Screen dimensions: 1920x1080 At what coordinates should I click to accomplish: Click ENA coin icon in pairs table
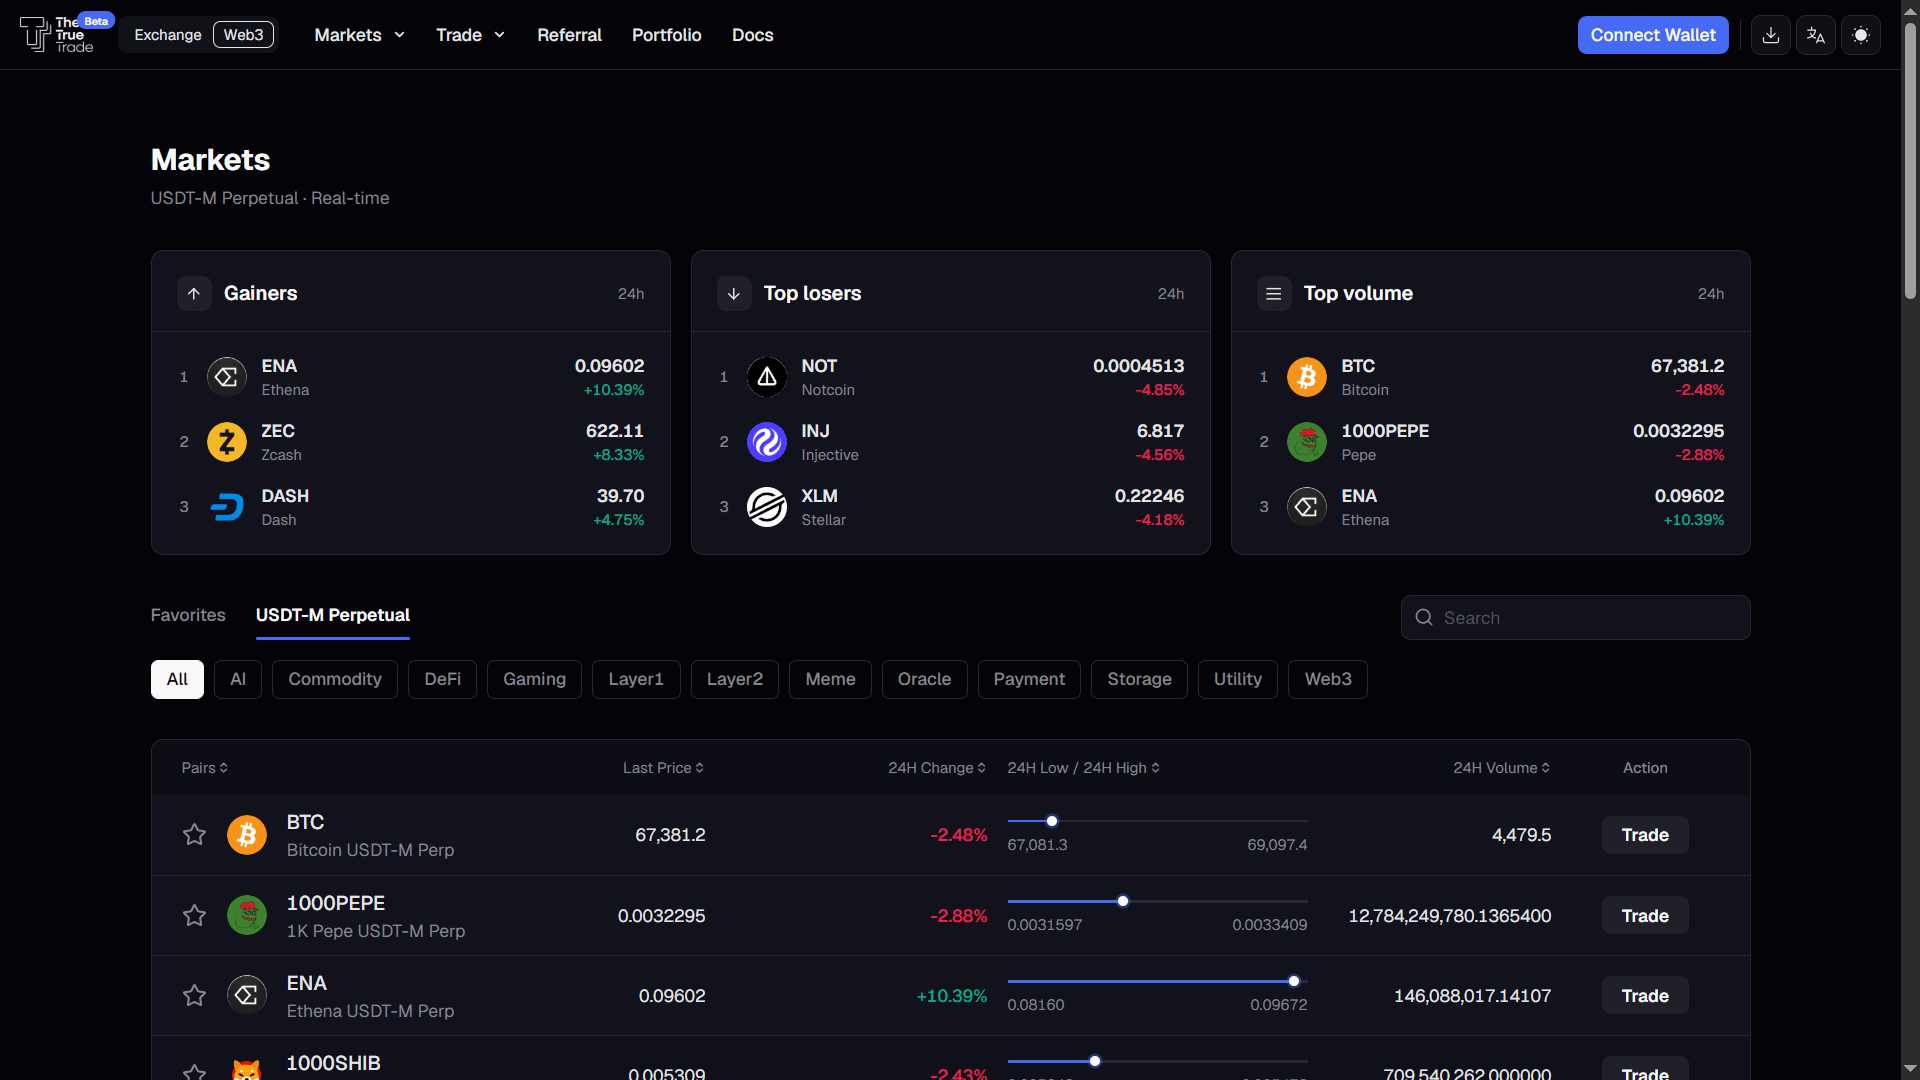[247, 995]
